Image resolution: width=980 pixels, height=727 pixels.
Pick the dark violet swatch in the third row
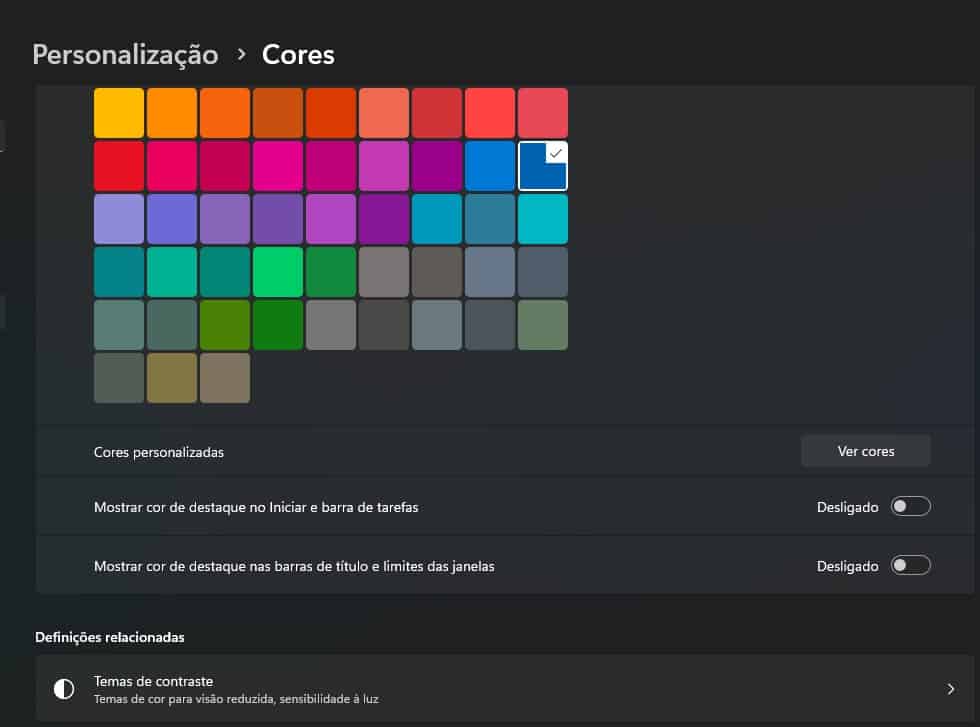coord(384,219)
